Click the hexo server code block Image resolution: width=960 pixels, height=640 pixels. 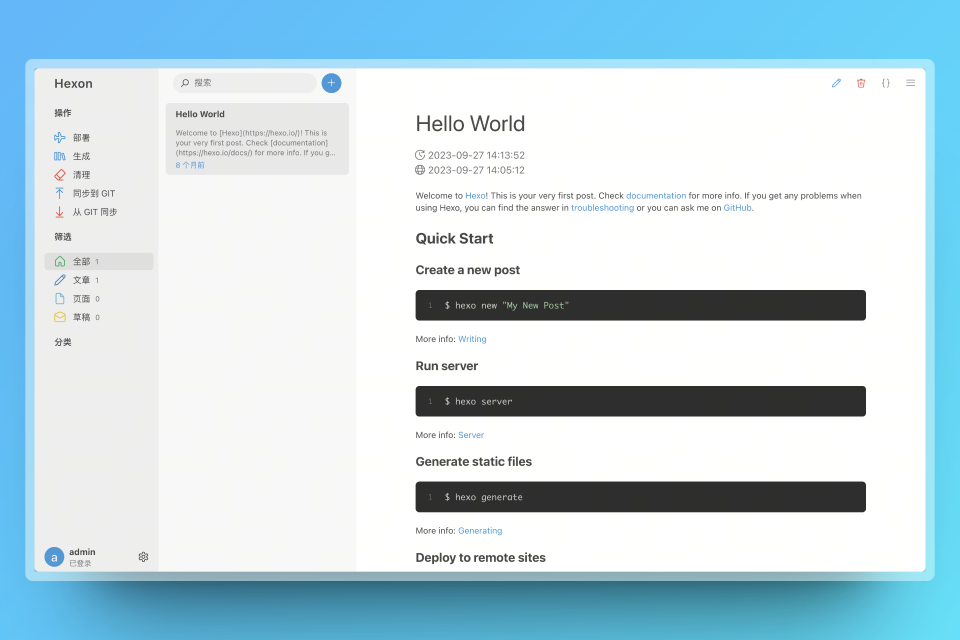click(640, 401)
